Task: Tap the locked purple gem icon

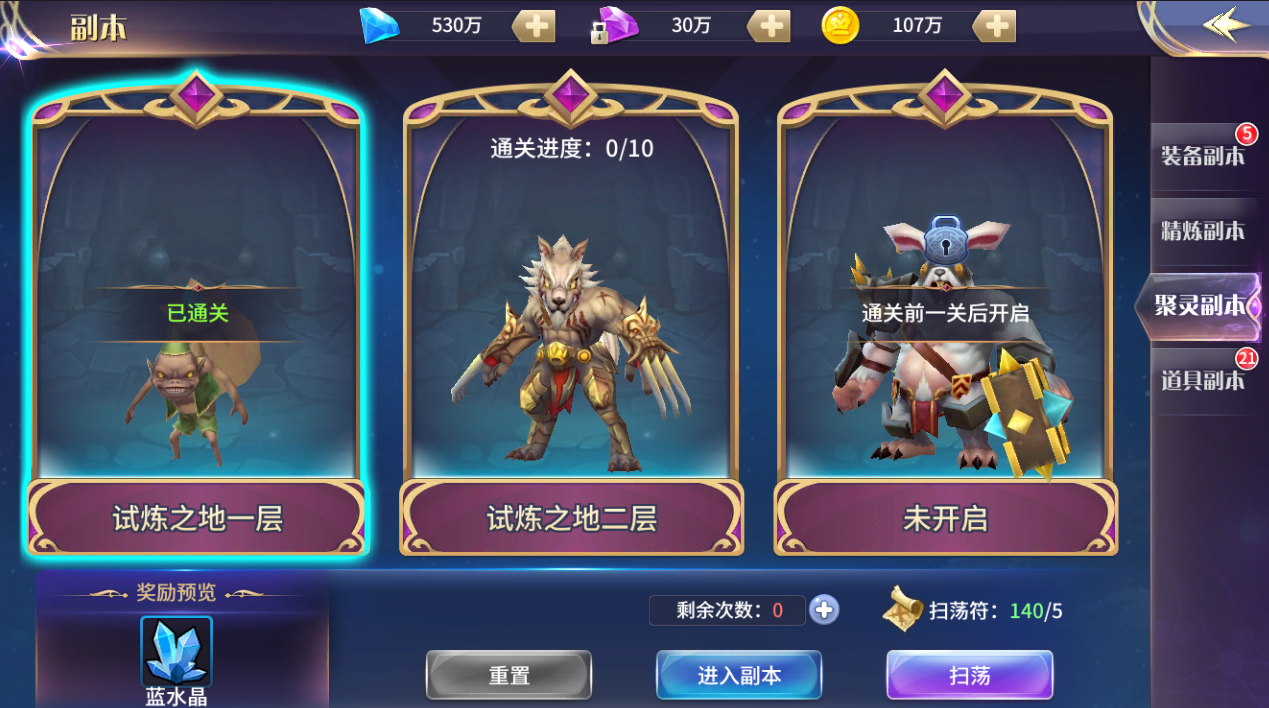Action: 613,26
